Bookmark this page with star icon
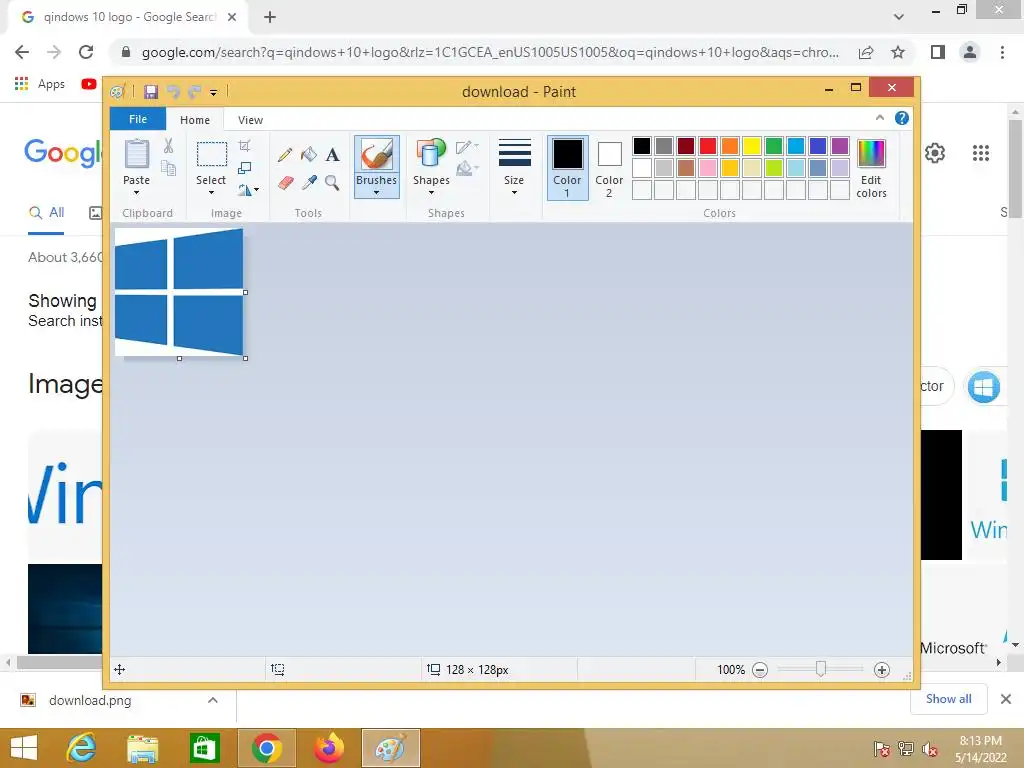This screenshot has height=768, width=1024. pos(898,52)
